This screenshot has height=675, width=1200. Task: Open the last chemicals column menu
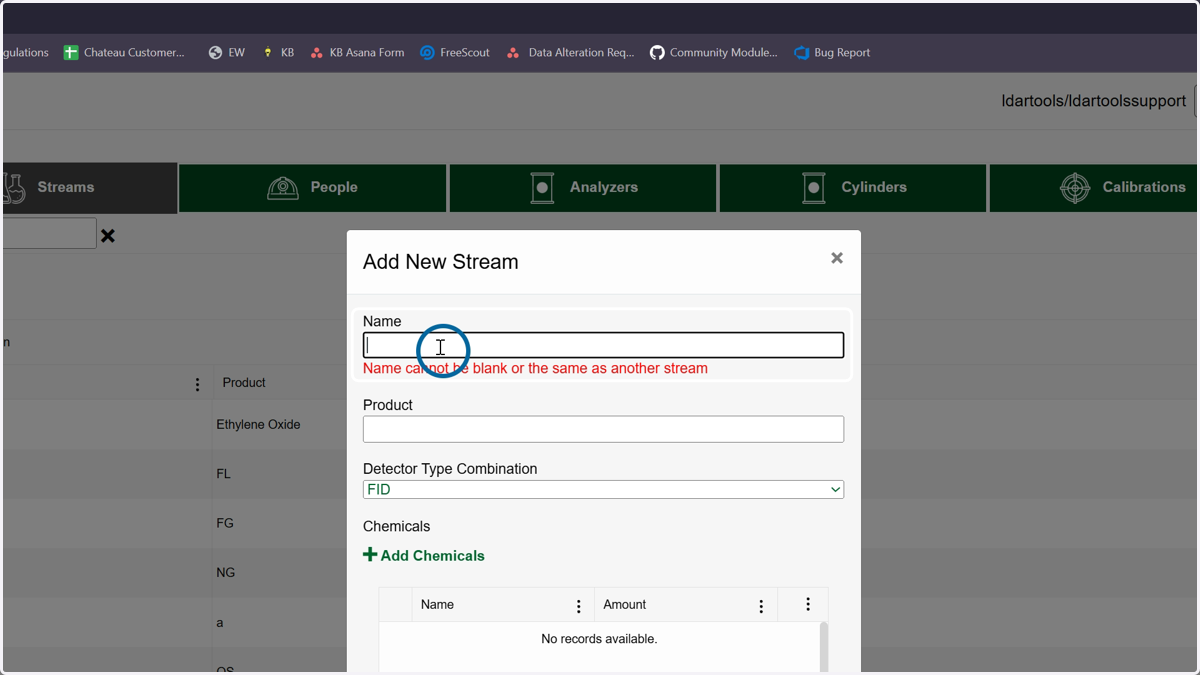point(808,604)
